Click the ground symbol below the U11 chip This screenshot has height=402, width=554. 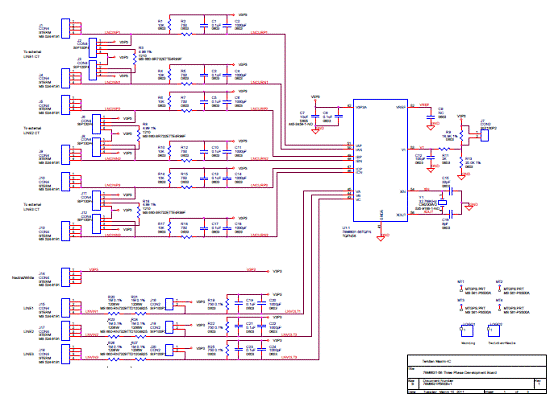[x=381, y=238]
